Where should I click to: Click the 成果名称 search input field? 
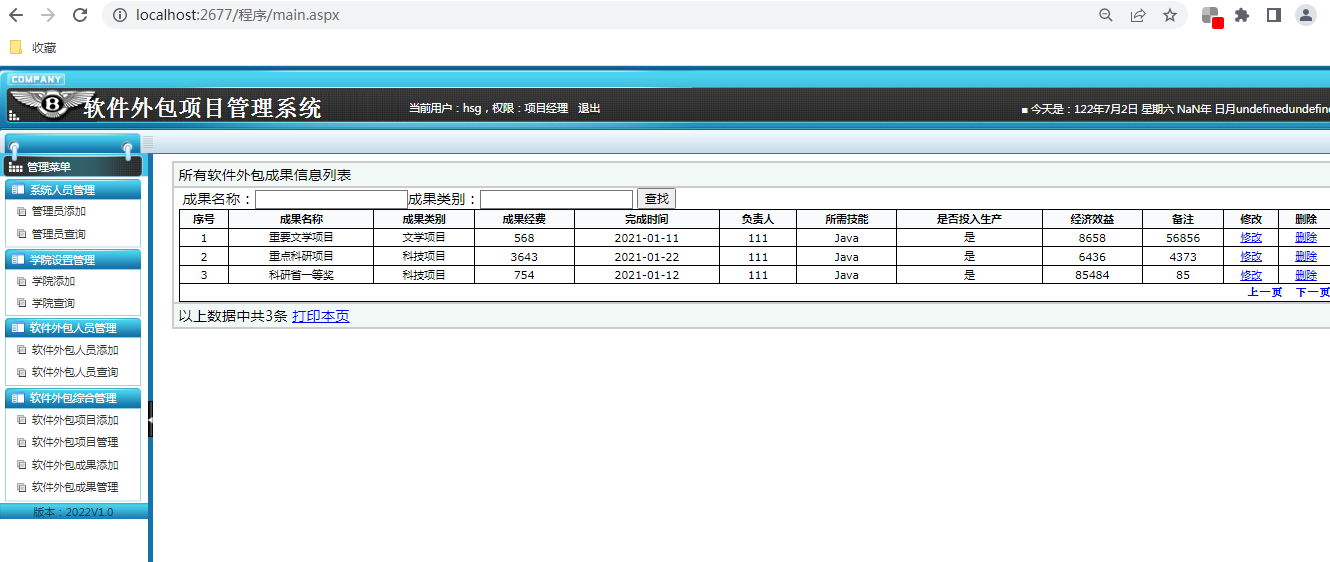pos(331,199)
